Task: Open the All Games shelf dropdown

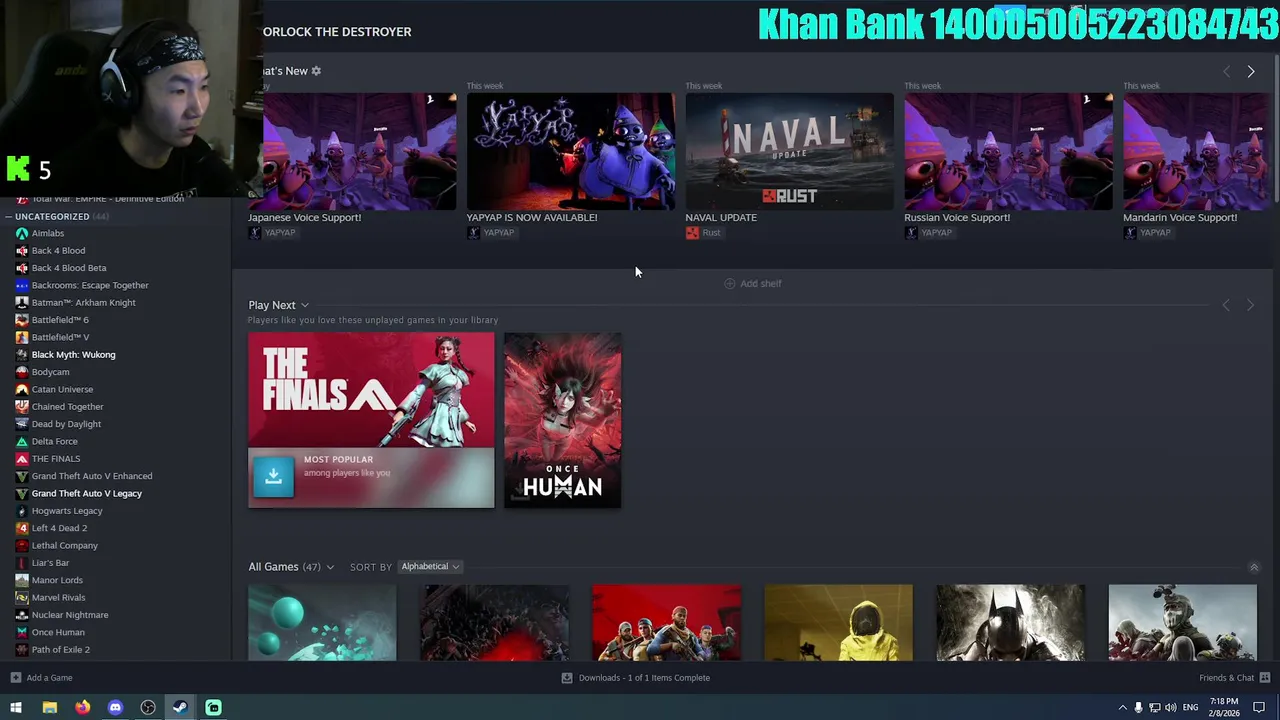Action: click(x=330, y=567)
